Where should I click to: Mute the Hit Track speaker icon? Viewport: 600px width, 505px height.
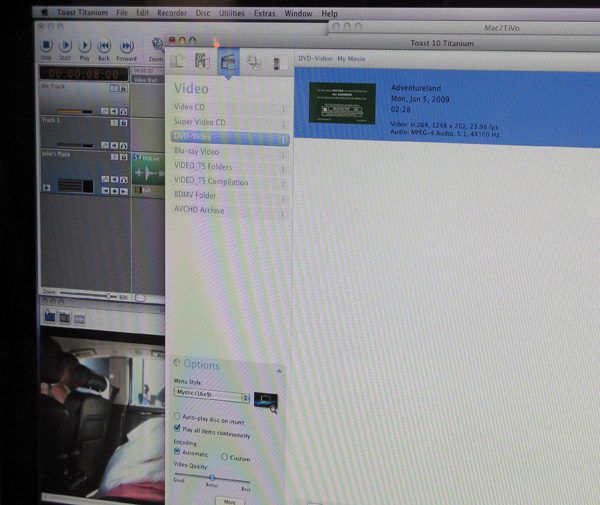coord(114,111)
